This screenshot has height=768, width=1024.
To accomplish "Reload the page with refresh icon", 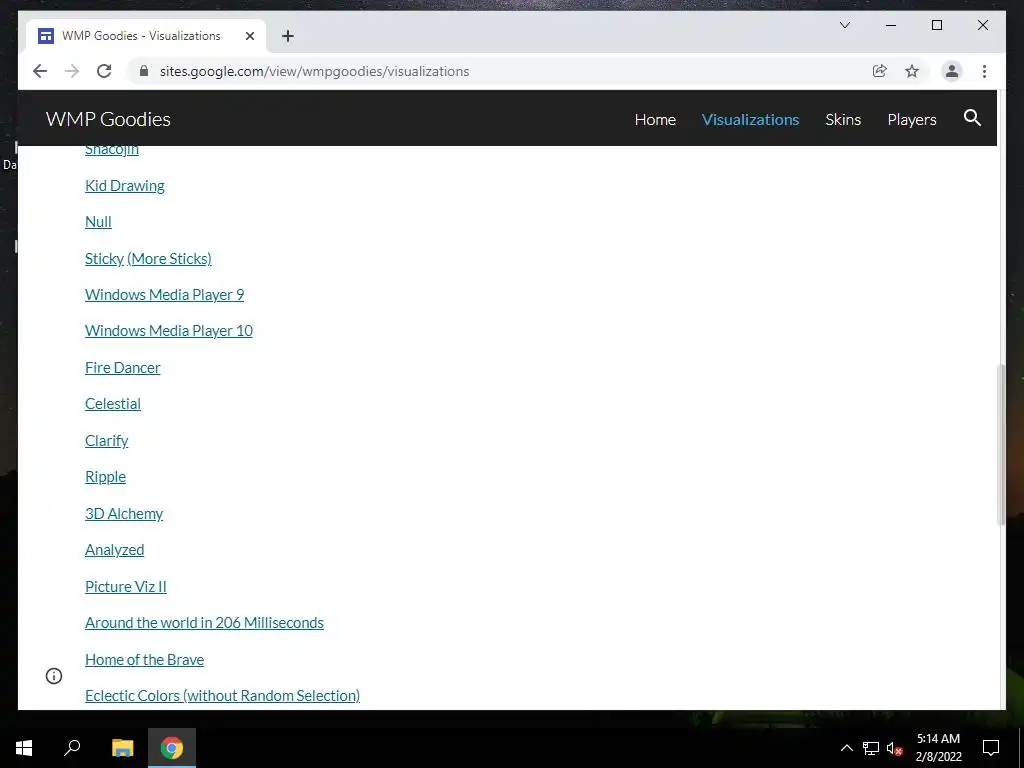I will pyautogui.click(x=104, y=71).
